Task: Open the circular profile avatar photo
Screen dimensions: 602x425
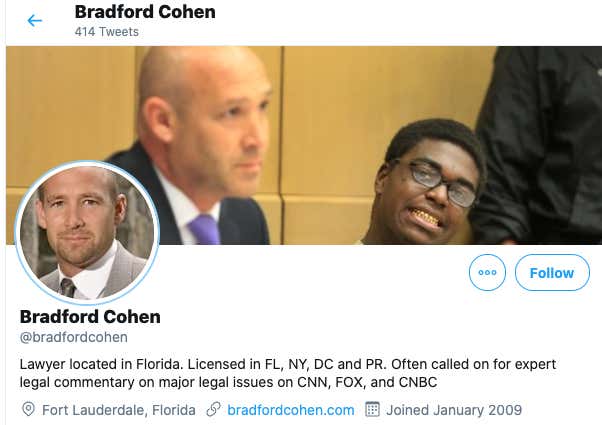Action: tap(87, 233)
